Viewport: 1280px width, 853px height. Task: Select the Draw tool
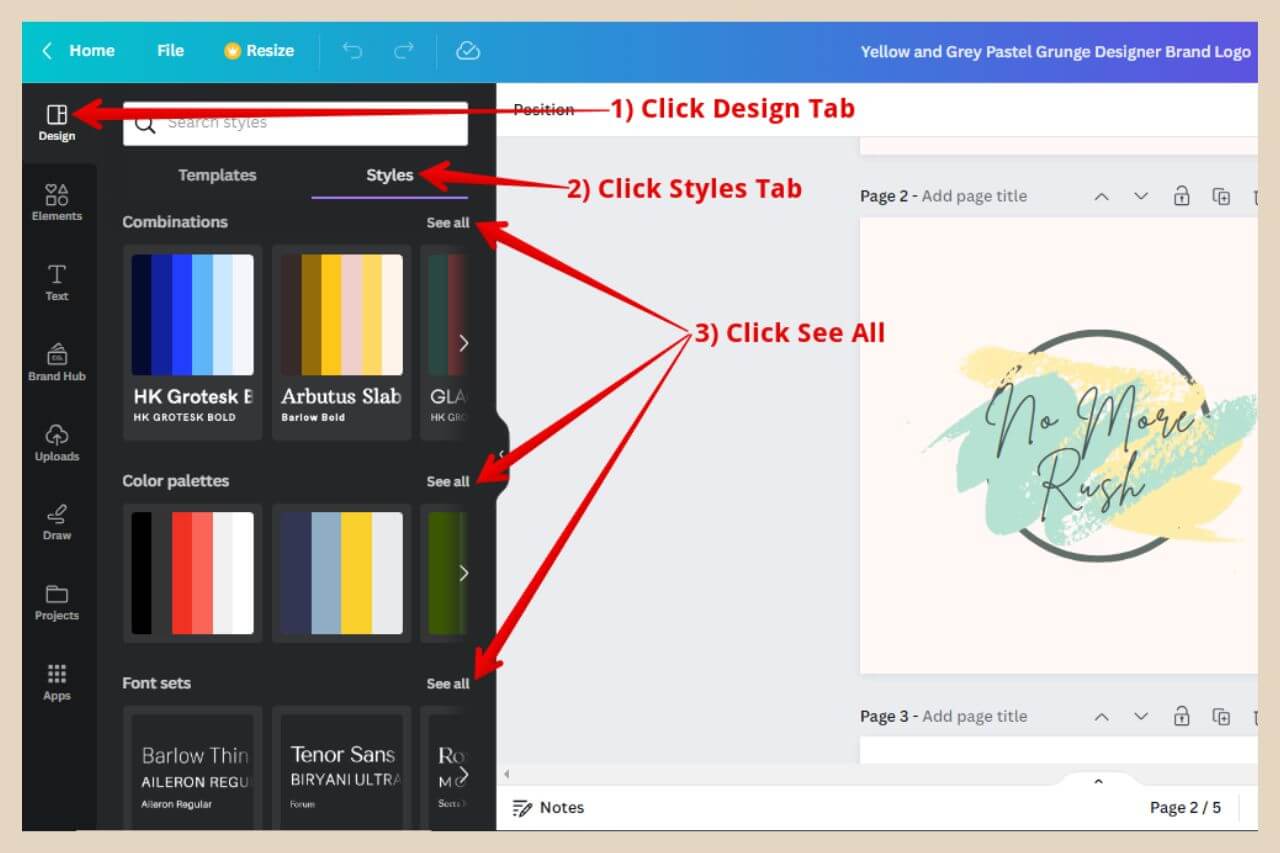tap(57, 522)
